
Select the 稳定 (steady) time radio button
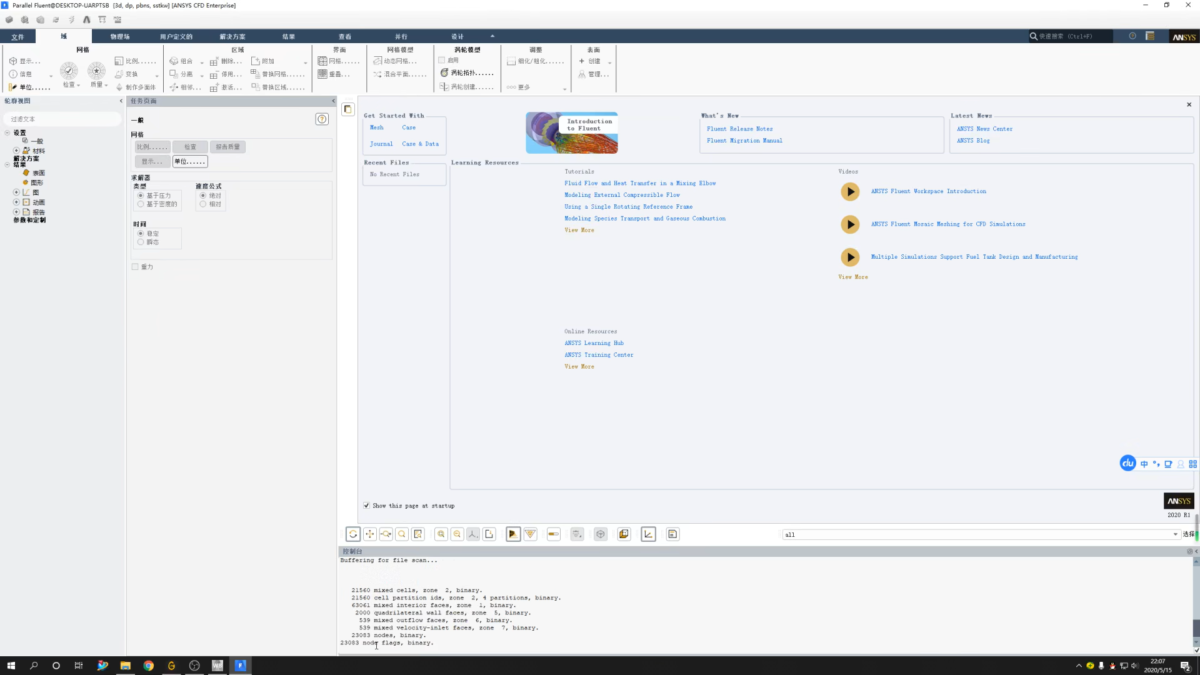point(140,233)
